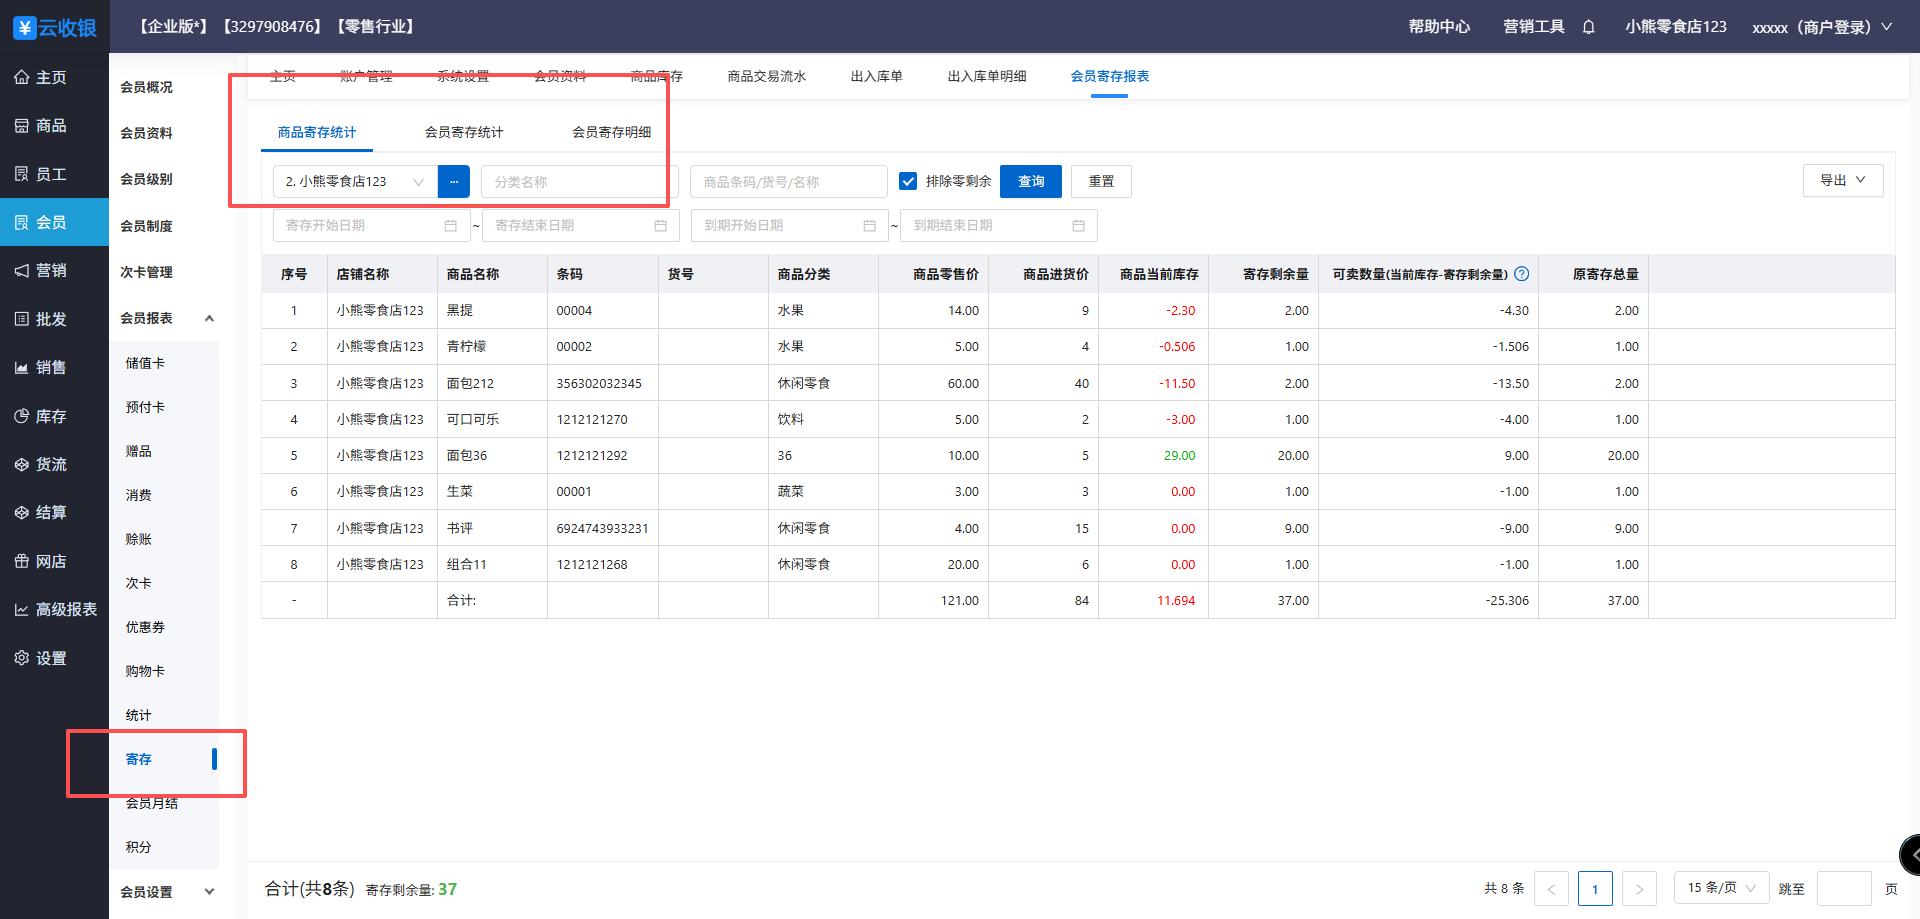Click the help icon beside 可卖数量 column
The image size is (1920, 919).
1521,274
